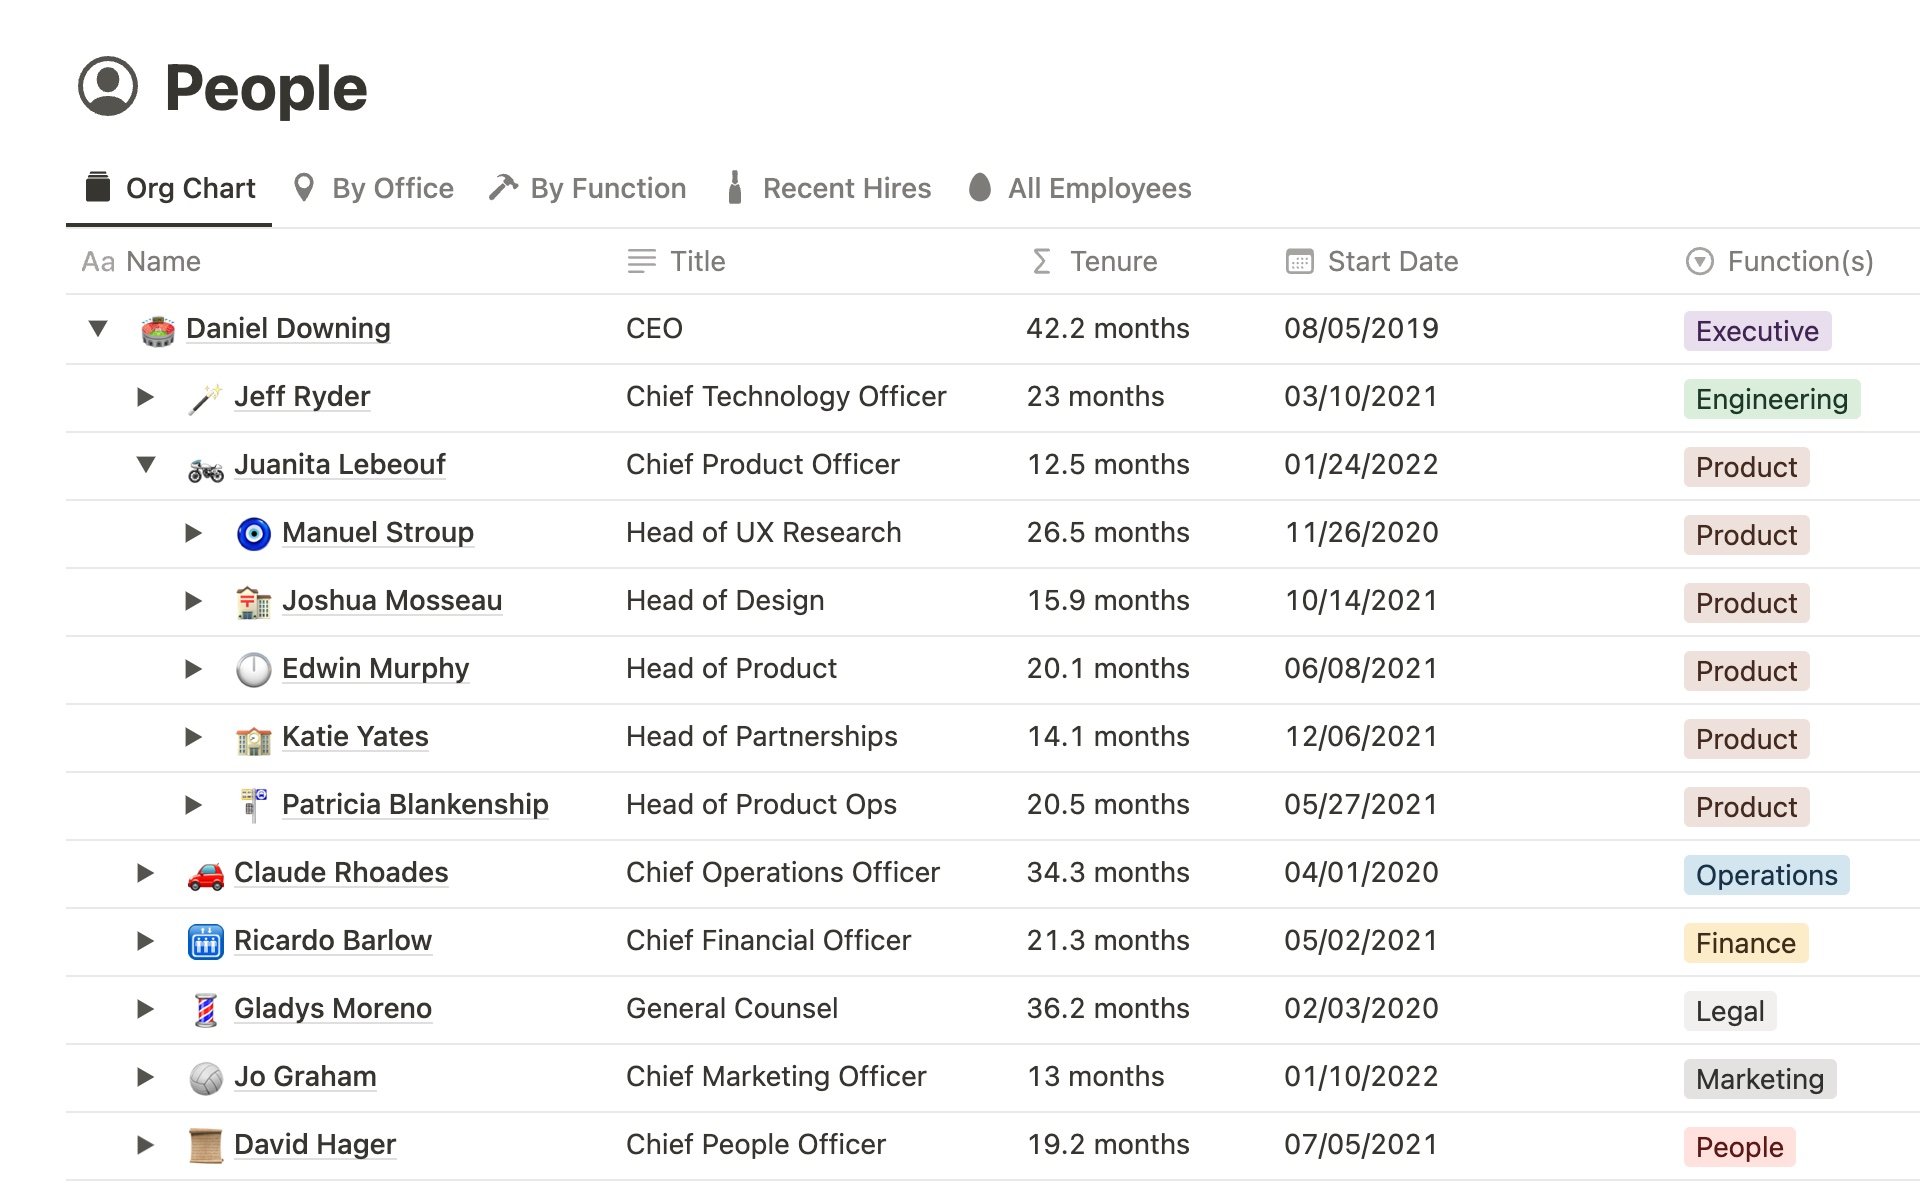
Task: Click Daniel Downing's stadium emoji icon
Action: (158, 330)
